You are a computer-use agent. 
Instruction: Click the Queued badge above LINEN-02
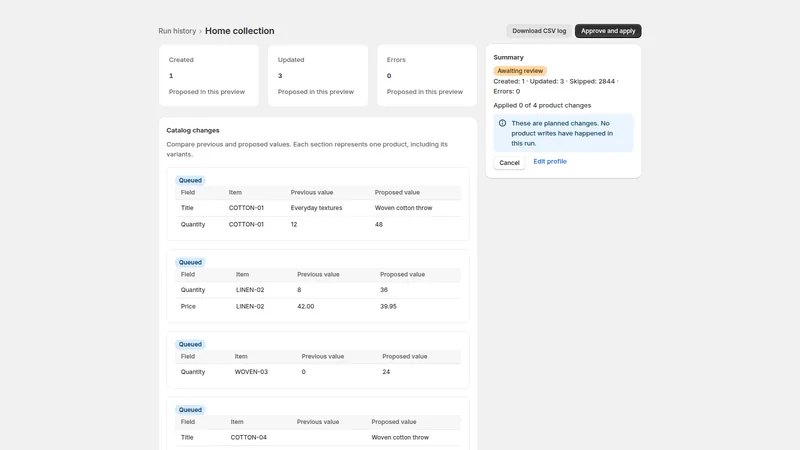click(190, 262)
